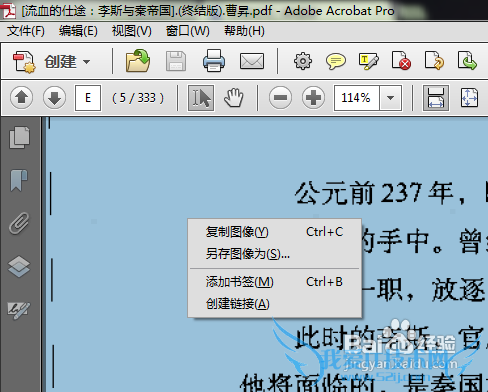Choose 复制图像(Y) from context menu
488x392 pixels.
pyautogui.click(x=274, y=232)
